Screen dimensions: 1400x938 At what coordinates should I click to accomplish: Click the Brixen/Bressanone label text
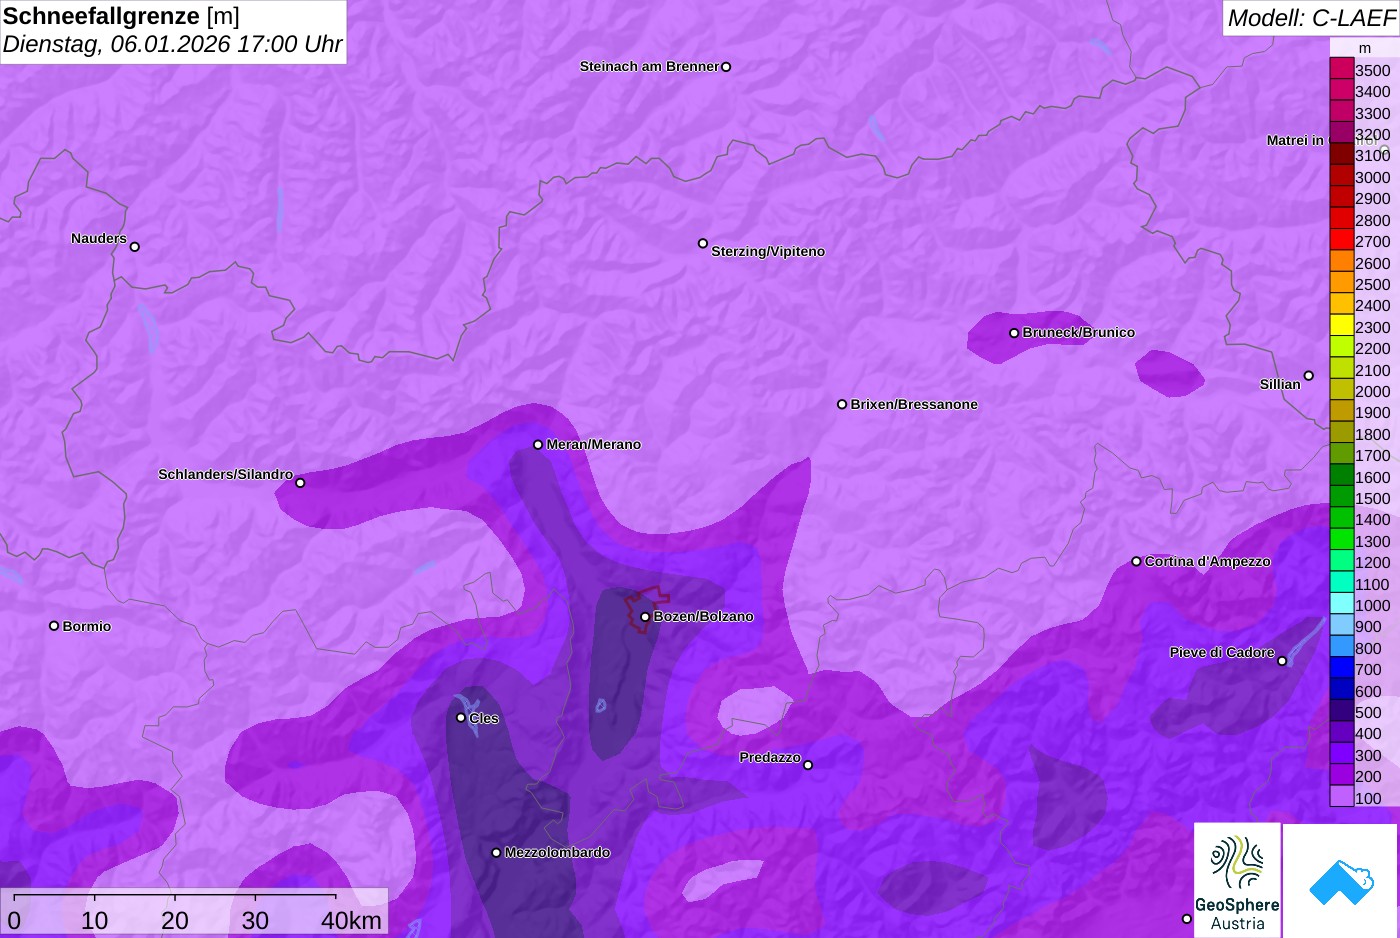click(914, 405)
